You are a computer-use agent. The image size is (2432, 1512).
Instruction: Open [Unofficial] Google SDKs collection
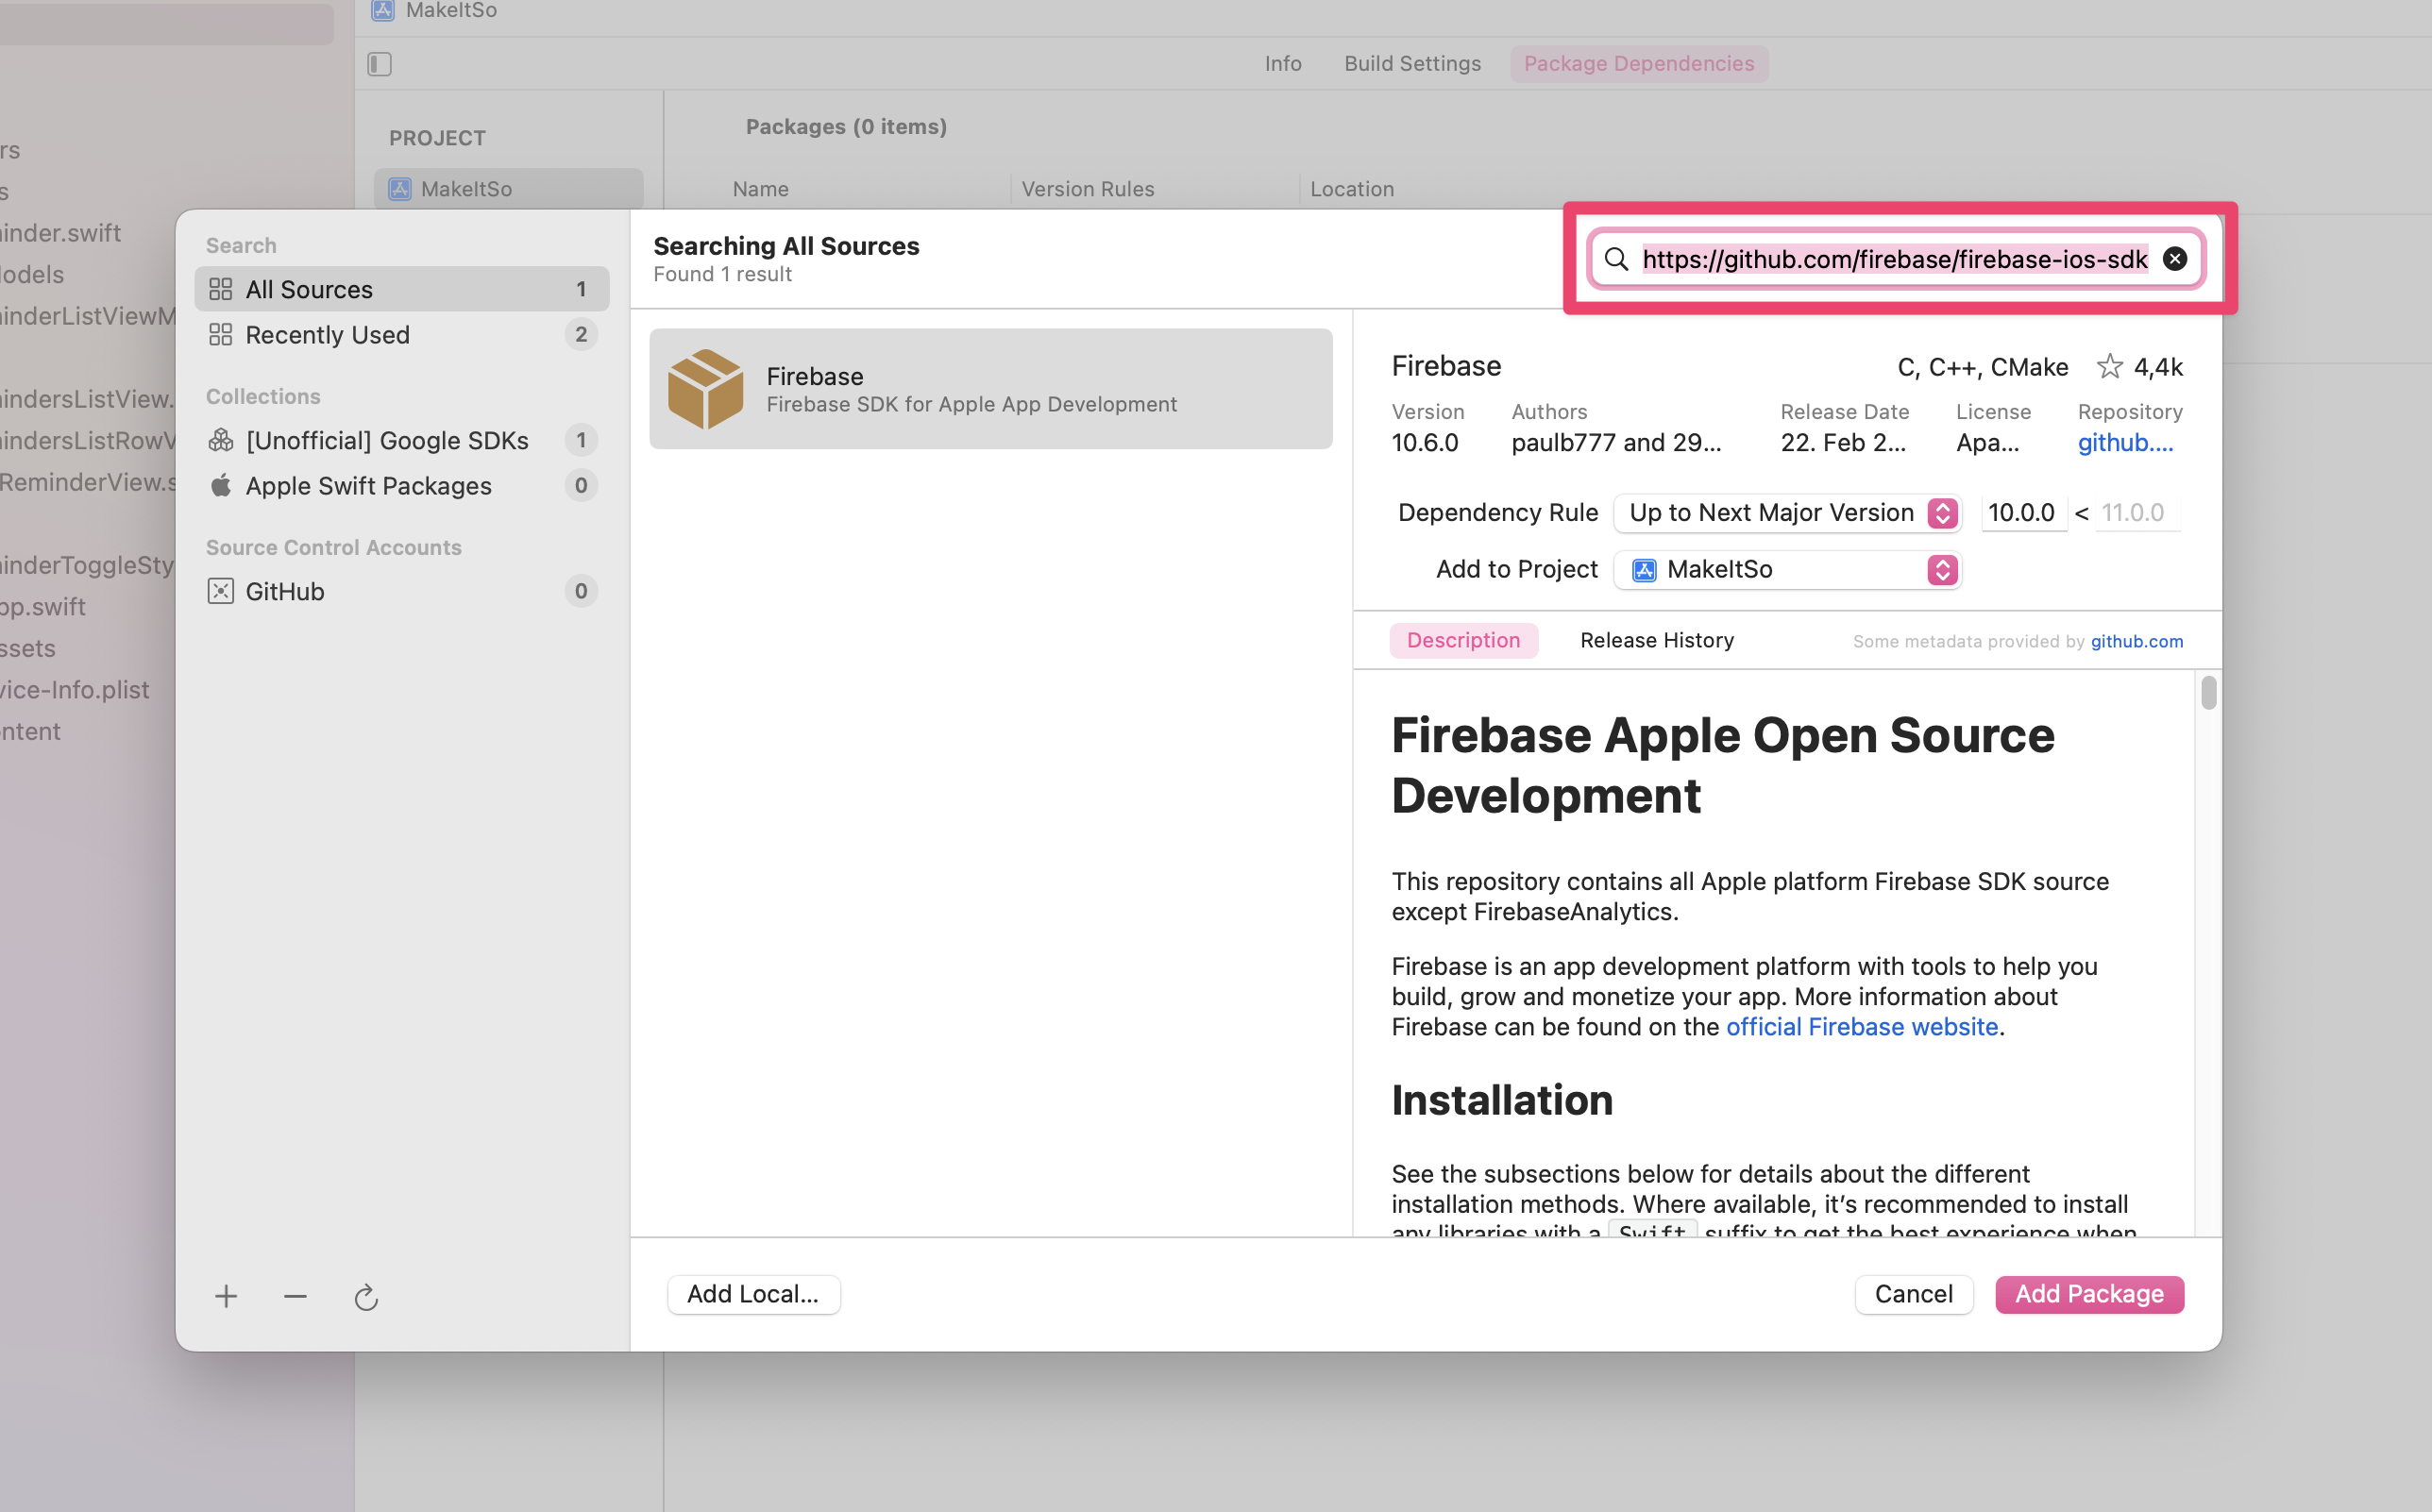[x=401, y=440]
